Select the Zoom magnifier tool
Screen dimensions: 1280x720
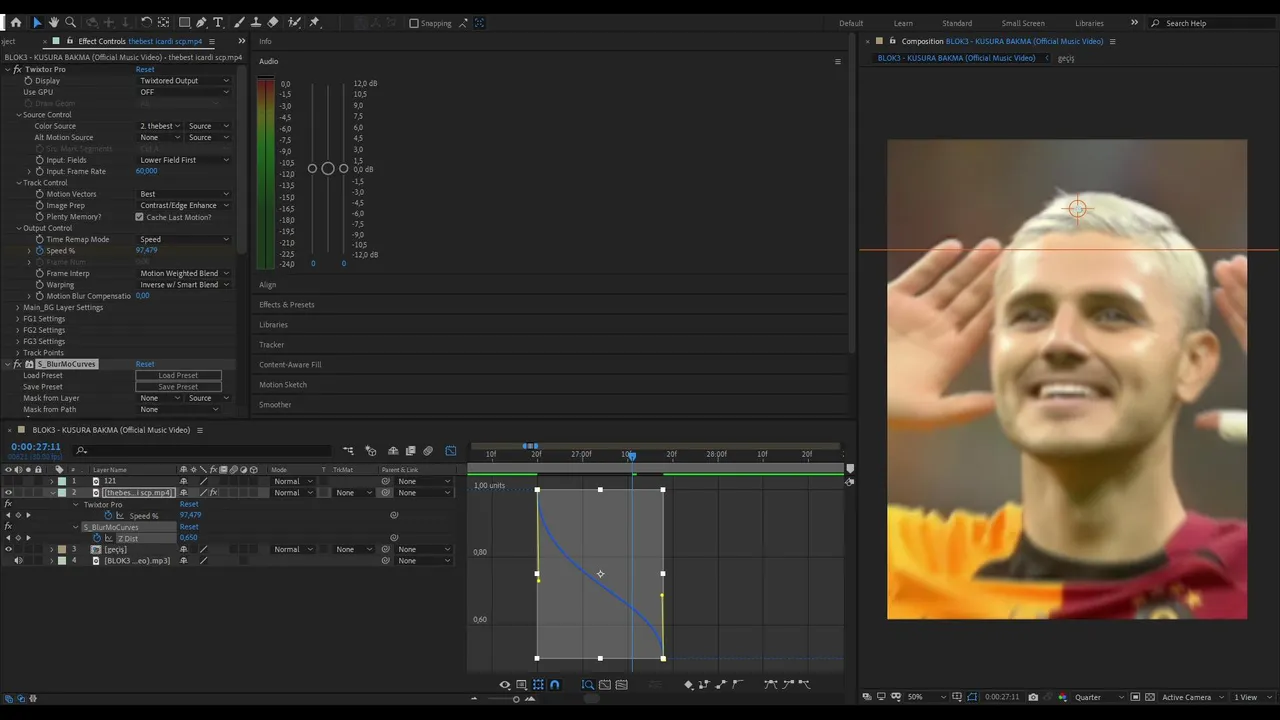[x=70, y=22]
